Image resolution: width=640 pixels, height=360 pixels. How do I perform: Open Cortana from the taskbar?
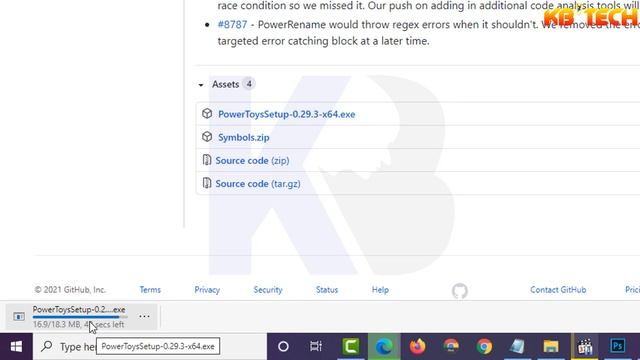point(283,347)
